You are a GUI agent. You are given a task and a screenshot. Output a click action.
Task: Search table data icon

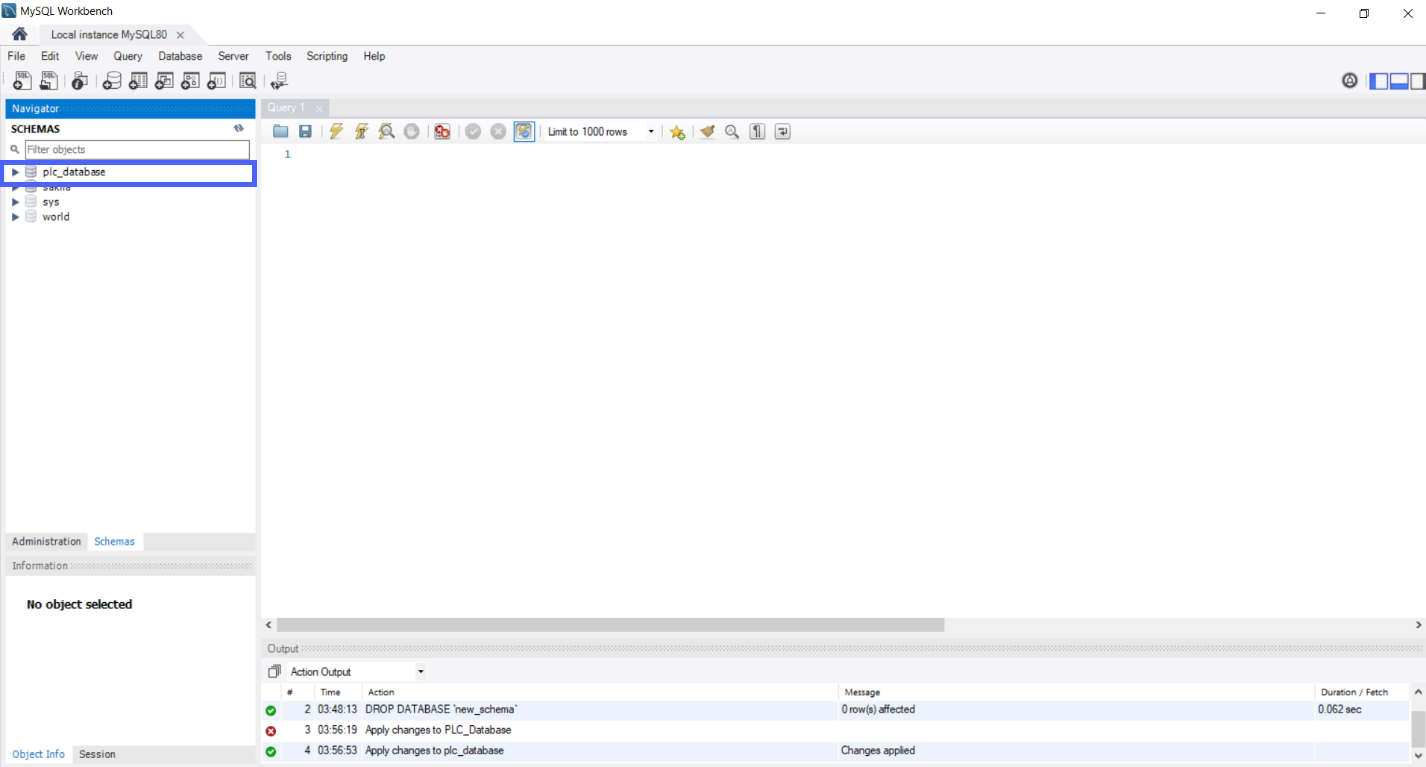click(248, 81)
